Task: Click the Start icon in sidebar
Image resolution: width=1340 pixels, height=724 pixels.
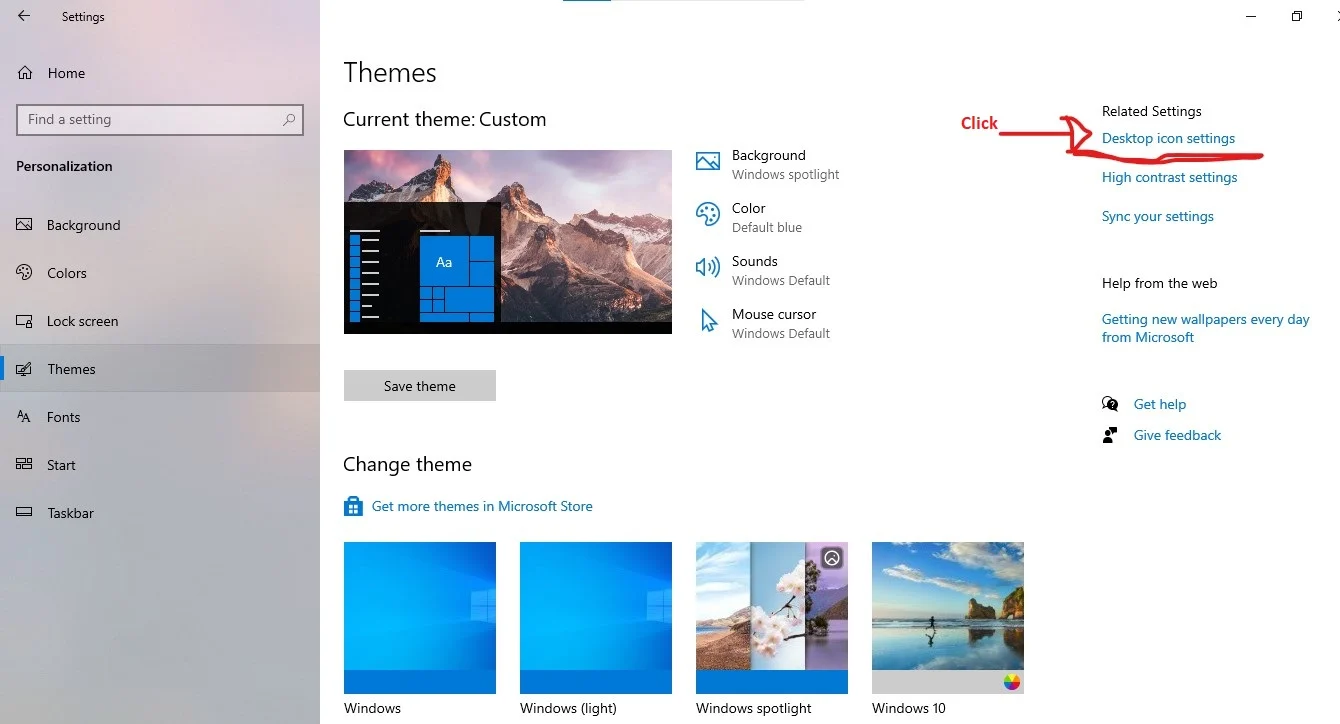Action: 25,465
